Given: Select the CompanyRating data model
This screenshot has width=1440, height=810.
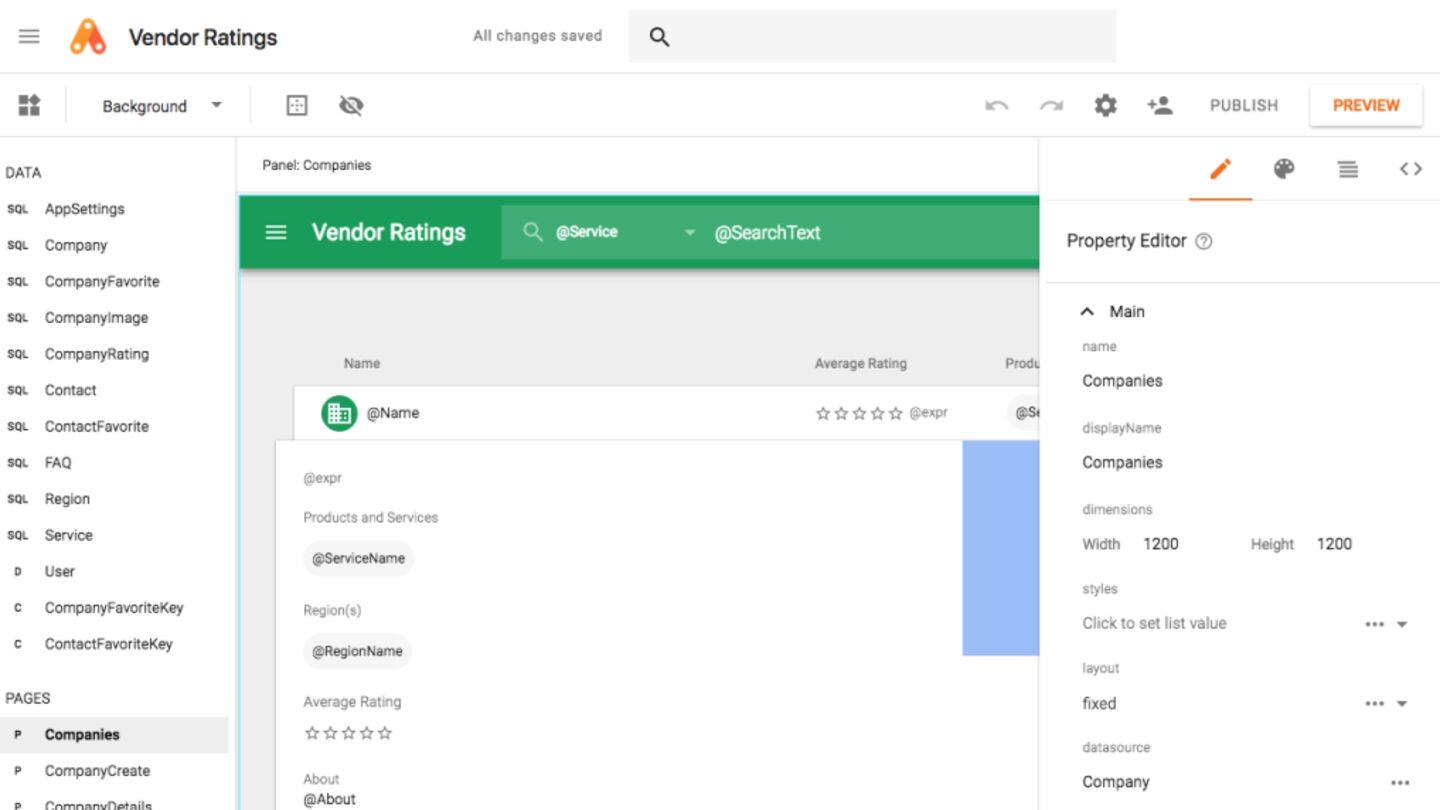Looking at the screenshot, I should tap(97, 354).
